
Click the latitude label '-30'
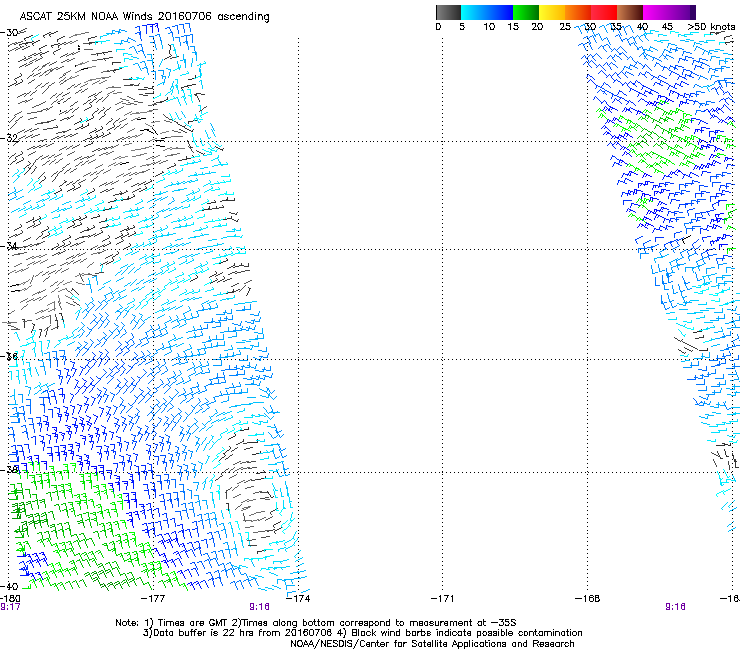point(9,33)
